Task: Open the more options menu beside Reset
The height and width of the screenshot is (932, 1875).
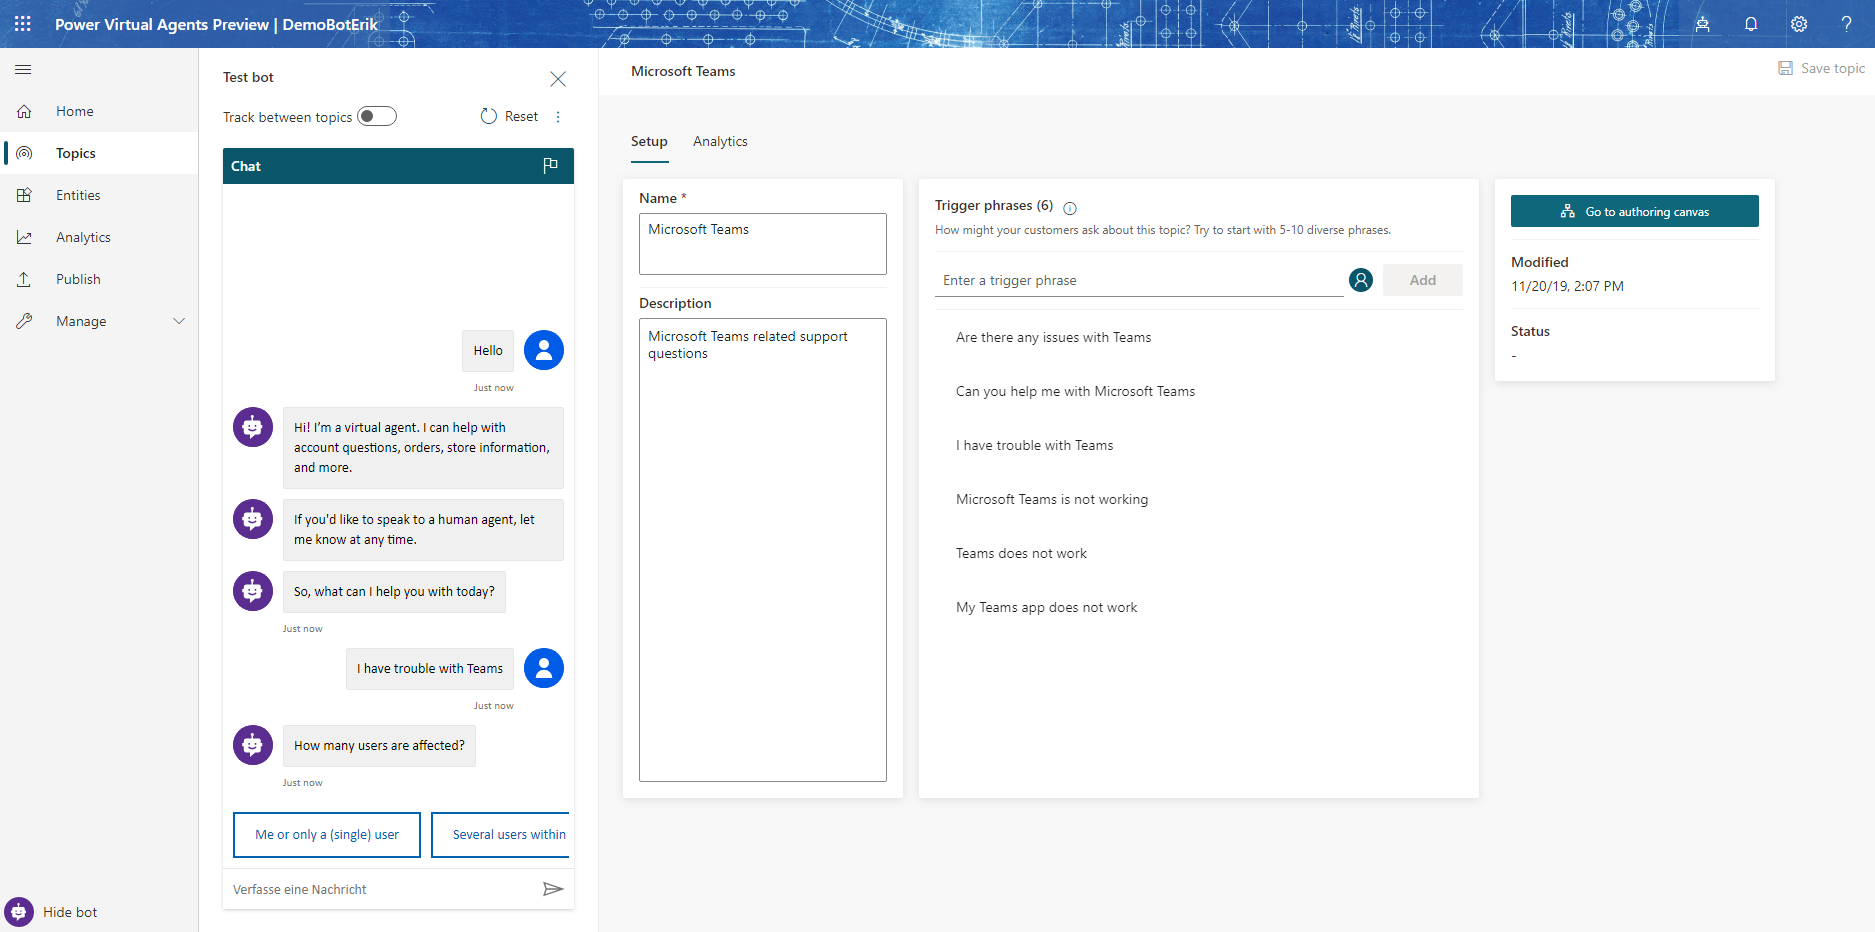Action: point(558,117)
